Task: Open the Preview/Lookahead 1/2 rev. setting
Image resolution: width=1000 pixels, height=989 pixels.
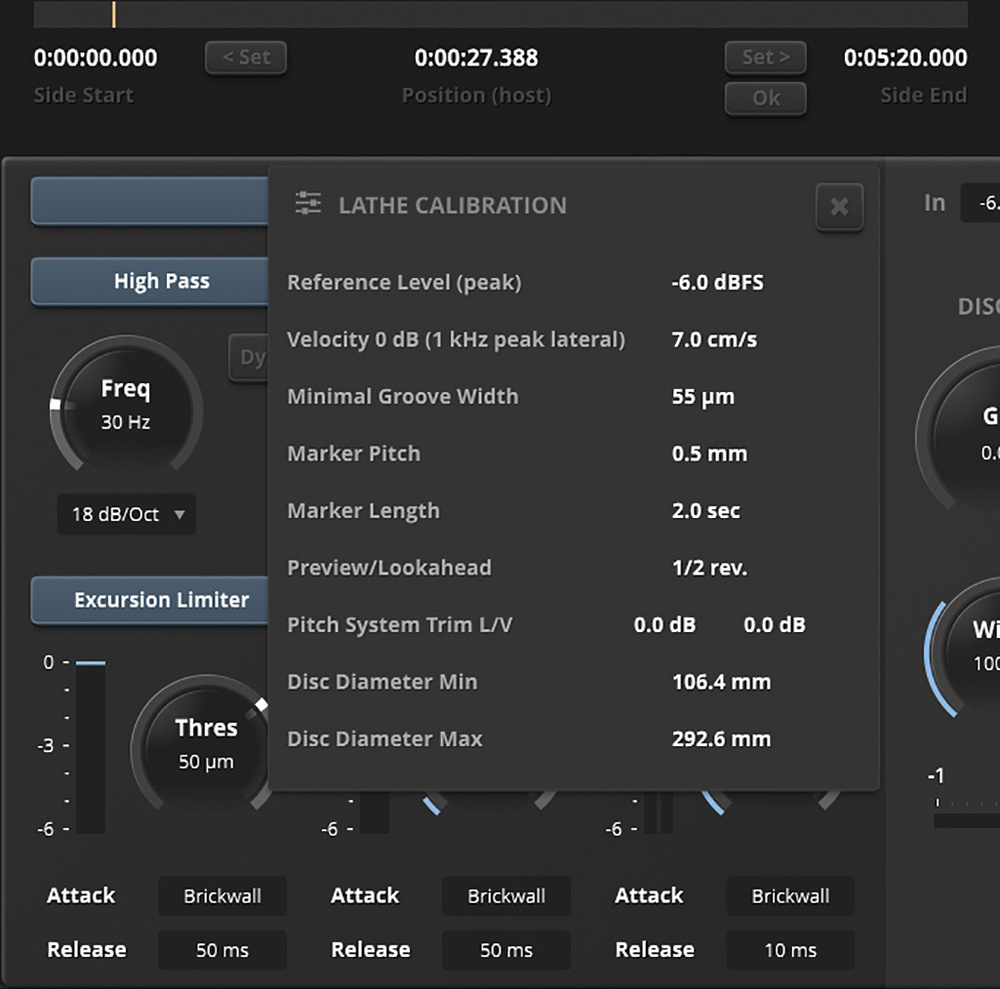Action: [x=709, y=568]
